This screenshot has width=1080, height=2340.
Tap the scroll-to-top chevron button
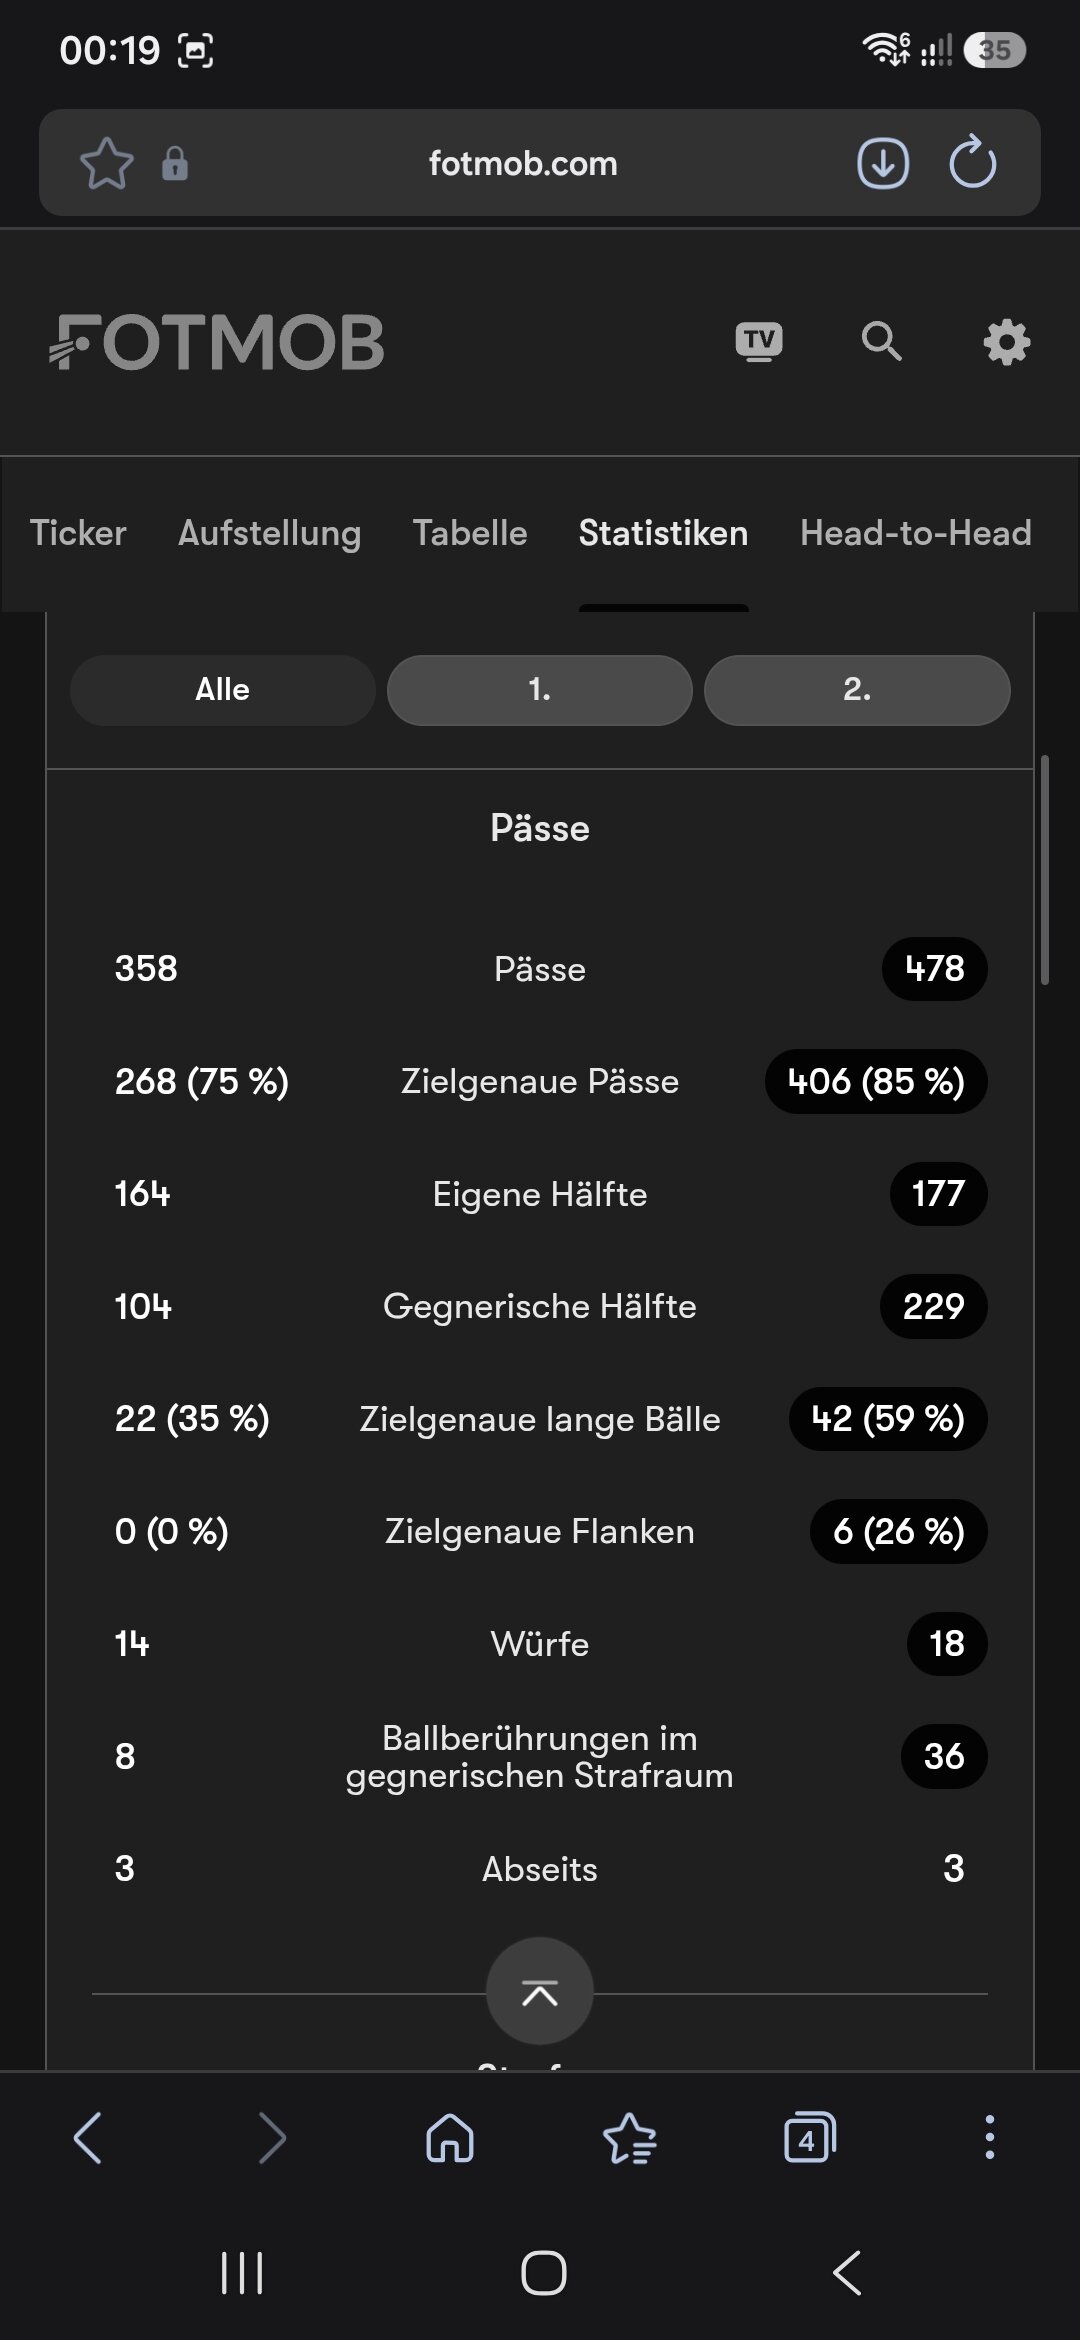(x=540, y=1992)
